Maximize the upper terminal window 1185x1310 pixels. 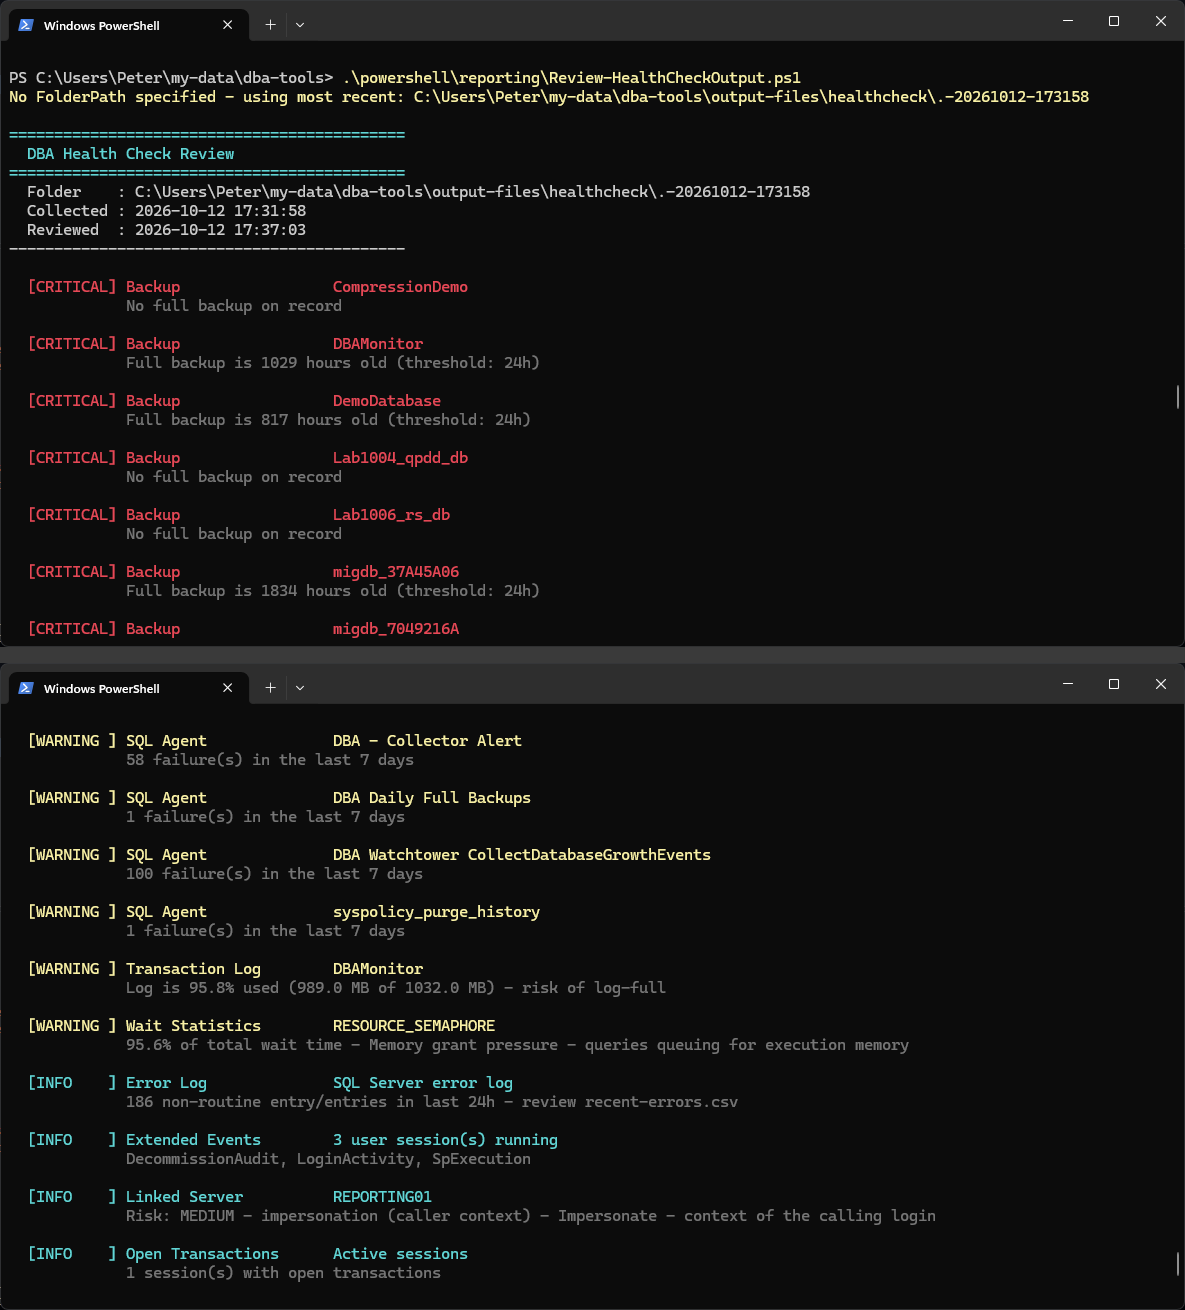coord(1114,21)
